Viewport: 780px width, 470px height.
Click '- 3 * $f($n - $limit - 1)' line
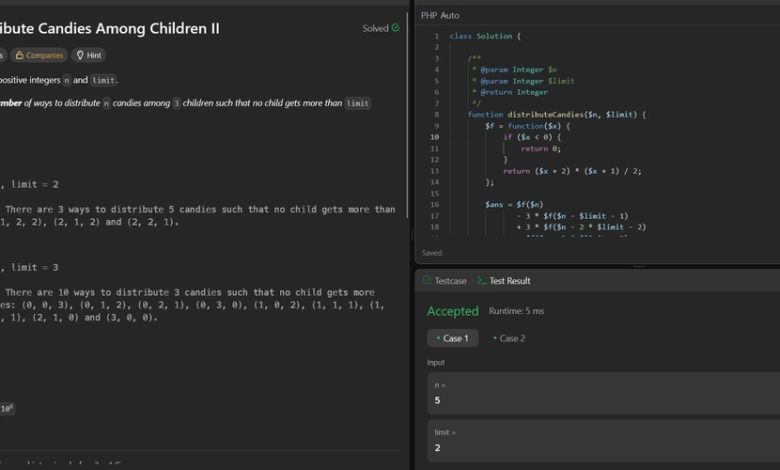[x=573, y=216]
